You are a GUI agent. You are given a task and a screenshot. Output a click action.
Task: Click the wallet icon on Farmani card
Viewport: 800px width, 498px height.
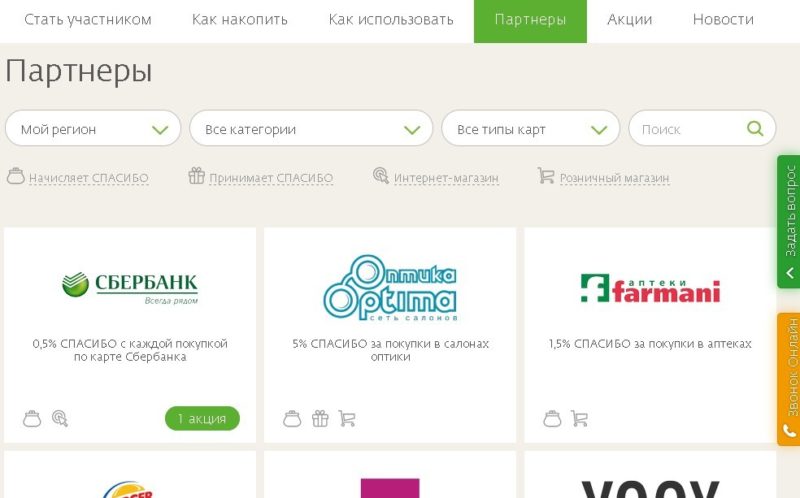point(552,419)
